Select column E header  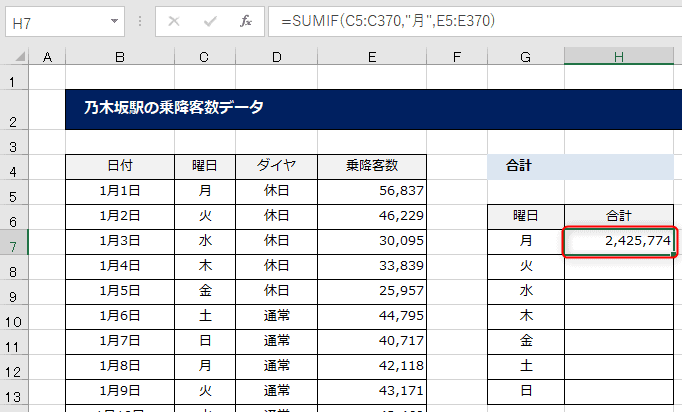coord(372,57)
